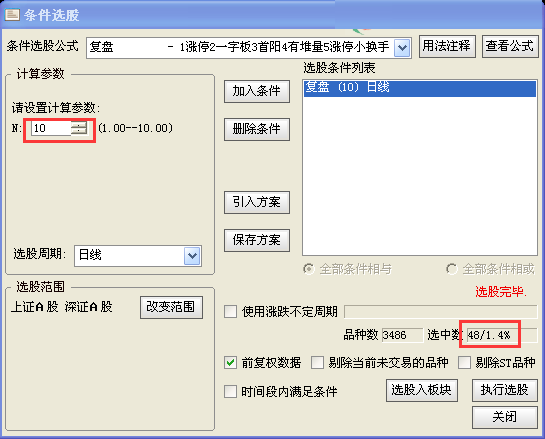545x439 pixels.
Task: Enable 使用涨跌不定周期 checkbox
Action: (x=230, y=312)
